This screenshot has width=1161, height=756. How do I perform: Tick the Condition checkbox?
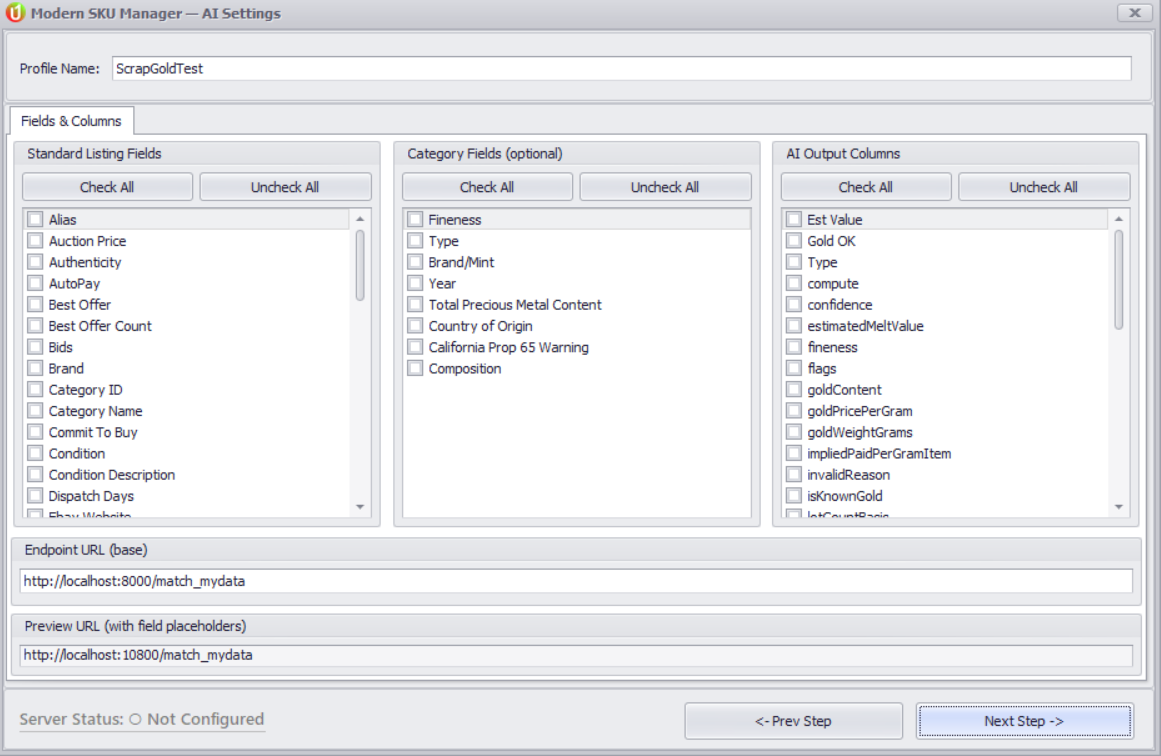[x=36, y=453]
